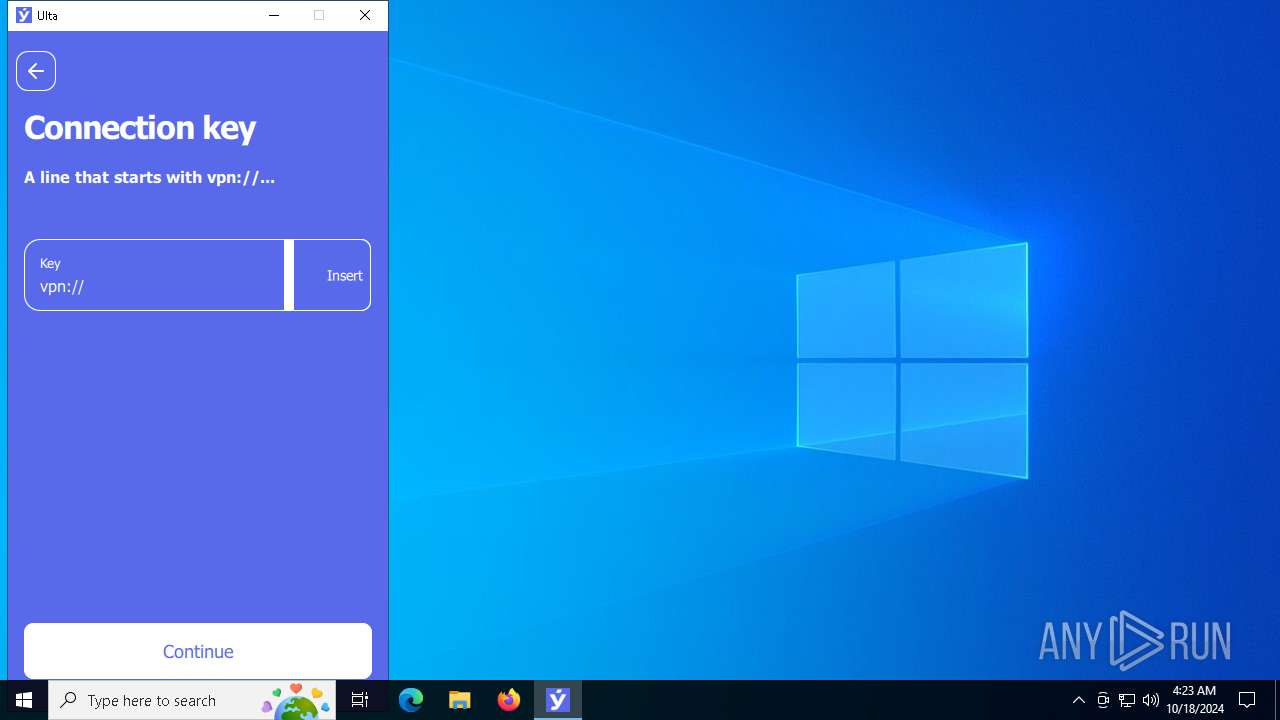Open the volume control icon
Screen dimensions: 1280x720
(1151, 700)
